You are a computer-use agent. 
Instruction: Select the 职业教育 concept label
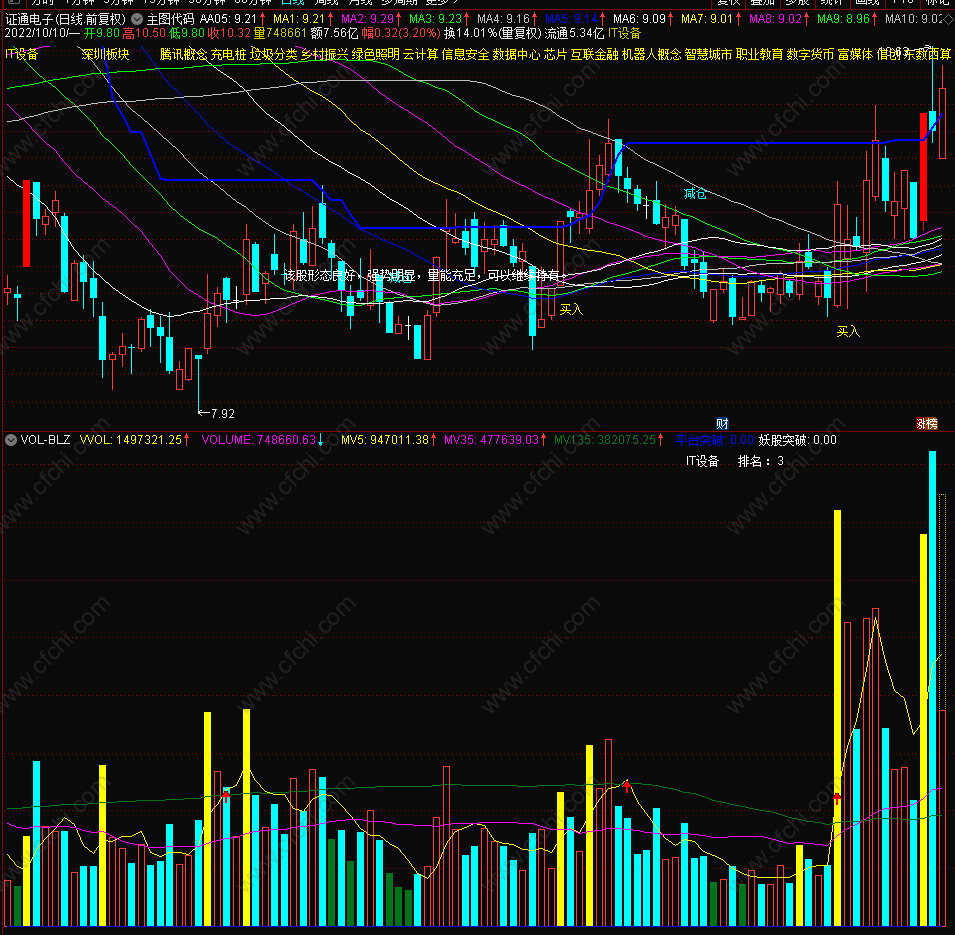tap(759, 55)
